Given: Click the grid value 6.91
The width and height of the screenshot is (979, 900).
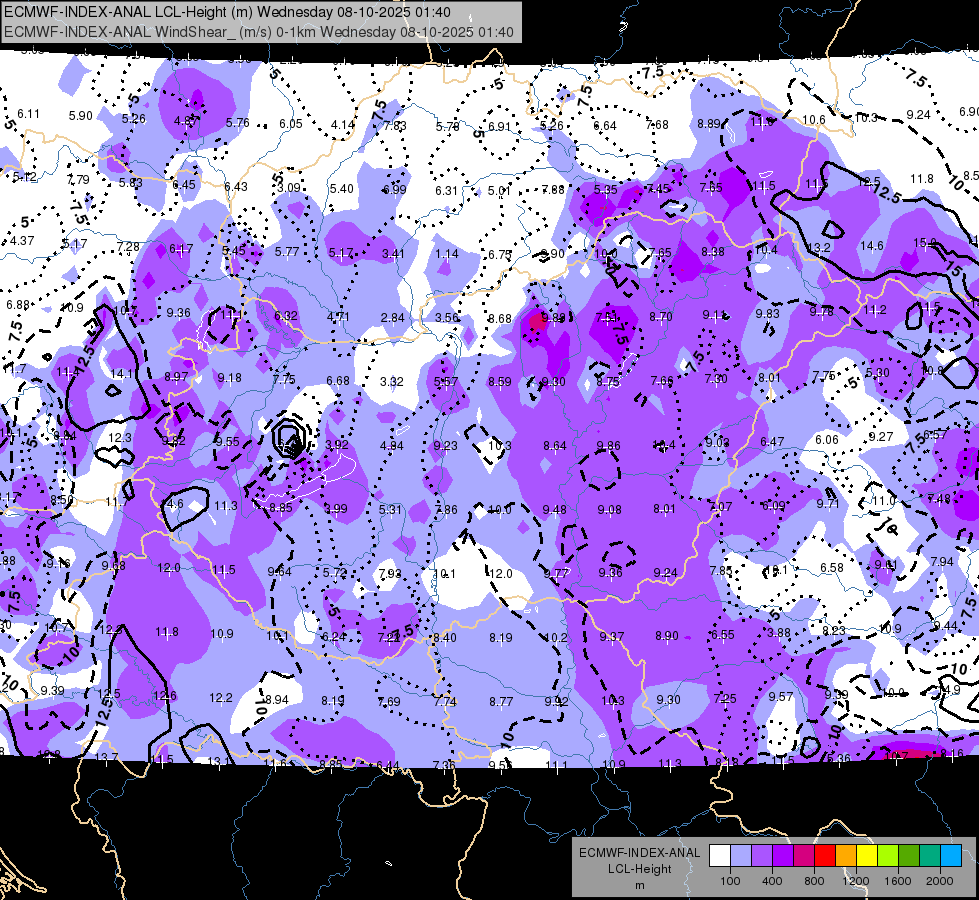Looking at the screenshot, I should [499, 126].
